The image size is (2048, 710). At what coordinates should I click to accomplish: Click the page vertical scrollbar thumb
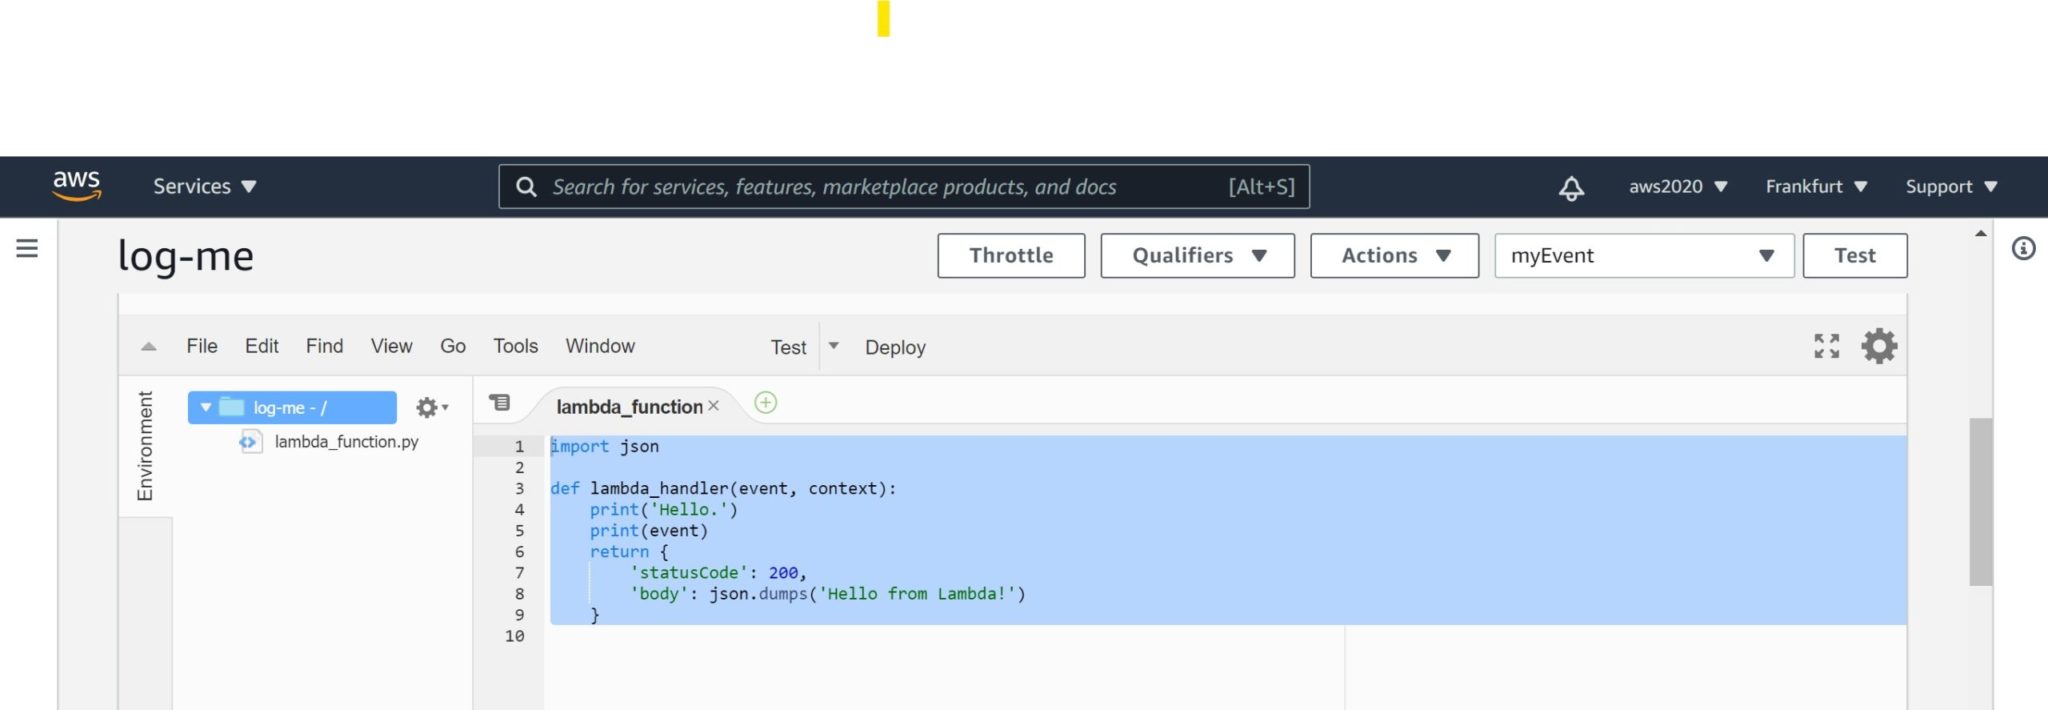pyautogui.click(x=1980, y=500)
